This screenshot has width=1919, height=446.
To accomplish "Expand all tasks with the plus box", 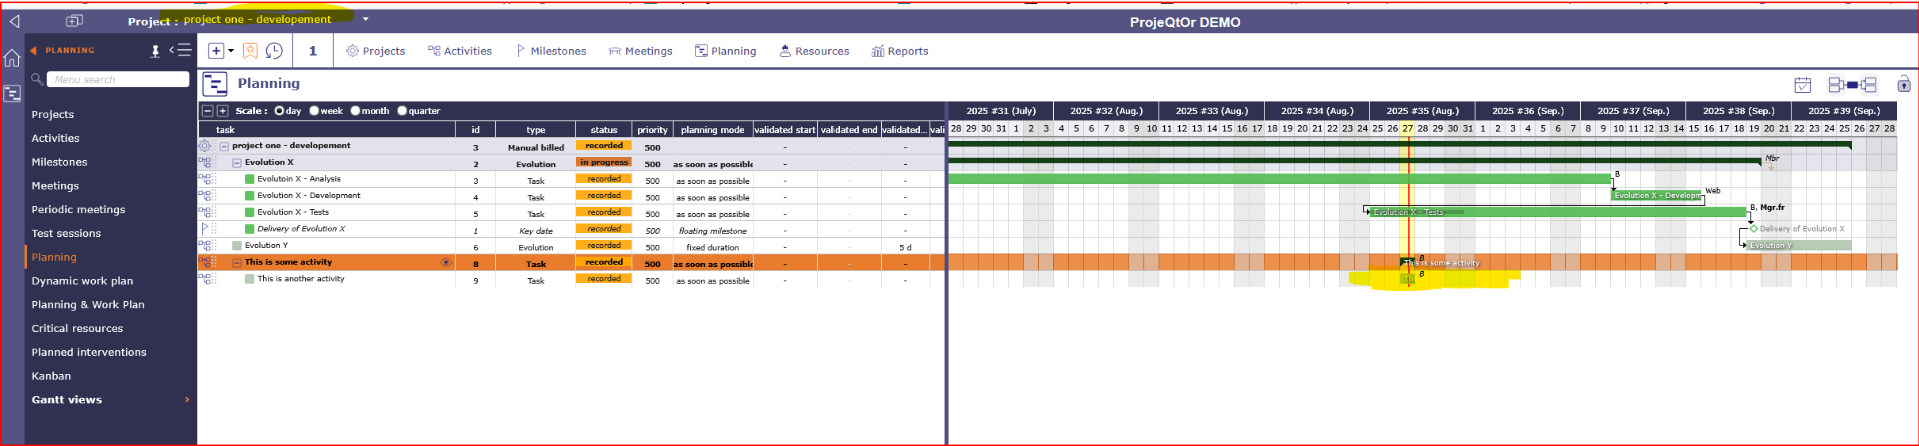I will coord(222,111).
